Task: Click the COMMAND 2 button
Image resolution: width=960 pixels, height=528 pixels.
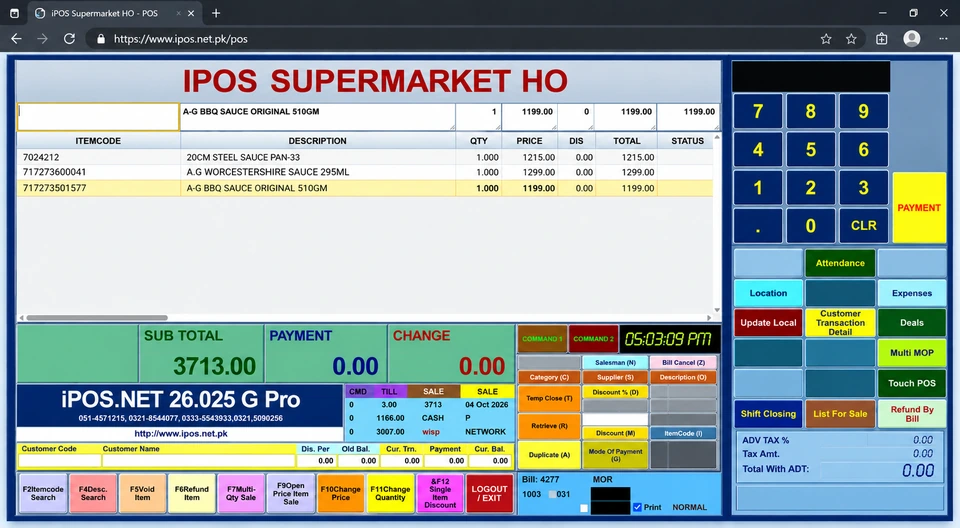Action: coord(593,339)
